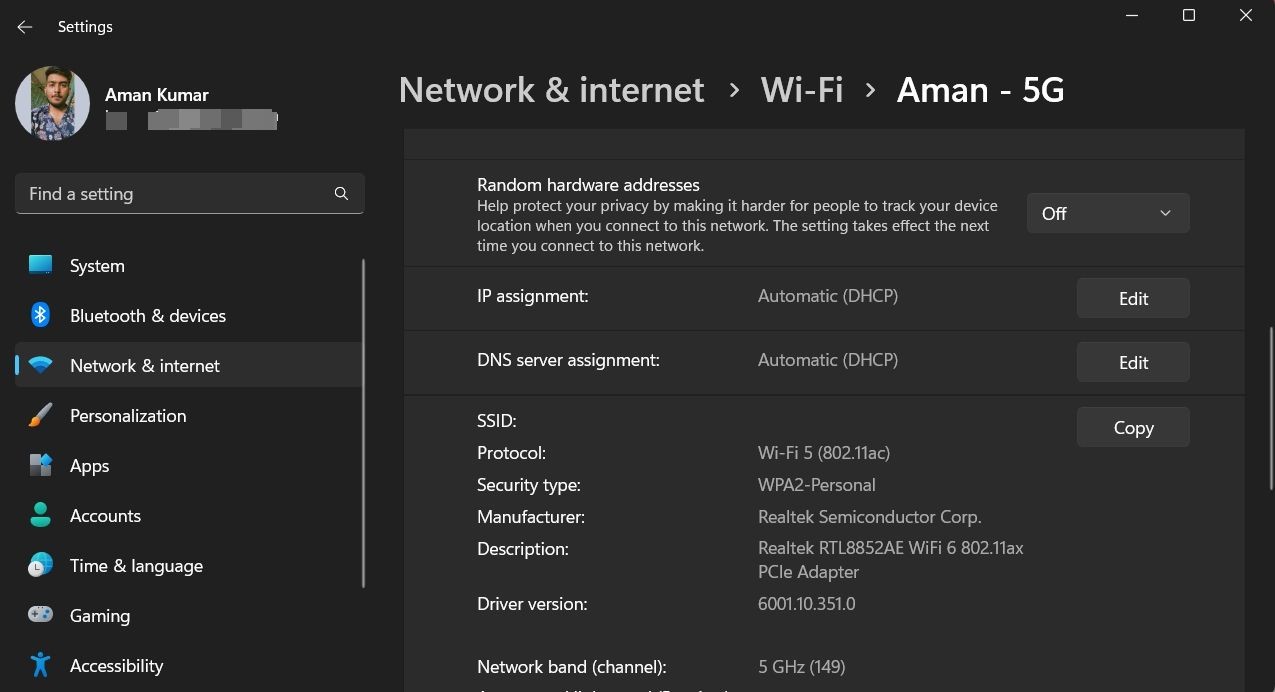The height and width of the screenshot is (692, 1275).
Task: Click the Accessibility figure icon
Action: (40, 665)
